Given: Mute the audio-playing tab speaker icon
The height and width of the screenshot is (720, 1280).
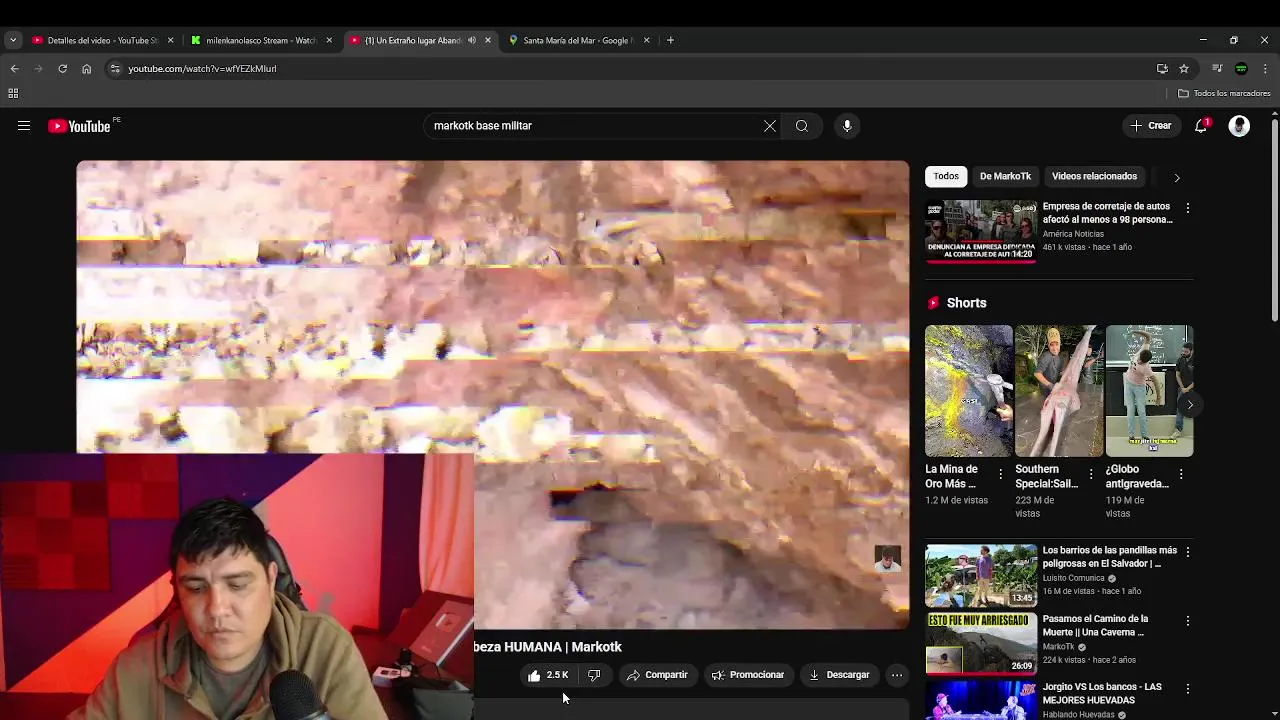Looking at the screenshot, I should pyautogui.click(x=471, y=41).
